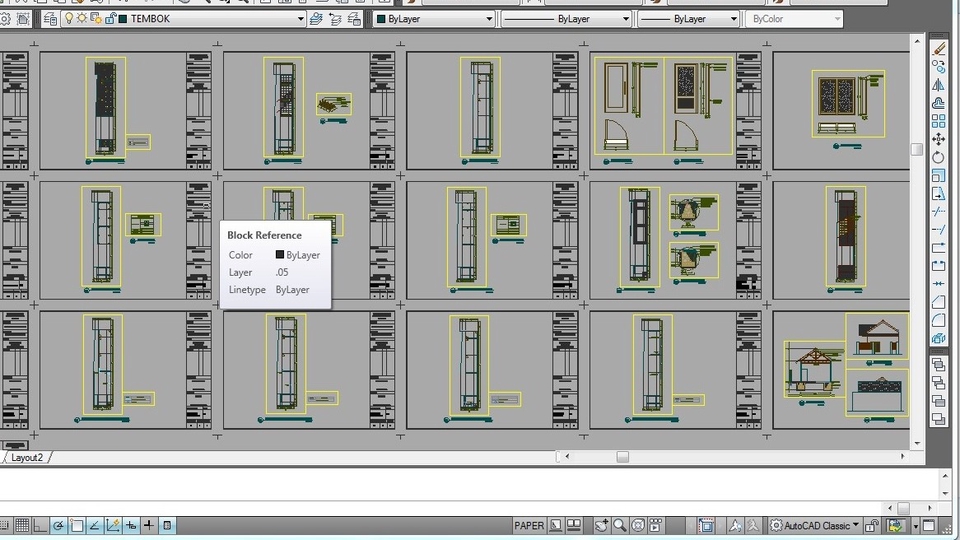Toggle TEMBOK layer lock padlock
Screen dimensions: 960x540
110,18
